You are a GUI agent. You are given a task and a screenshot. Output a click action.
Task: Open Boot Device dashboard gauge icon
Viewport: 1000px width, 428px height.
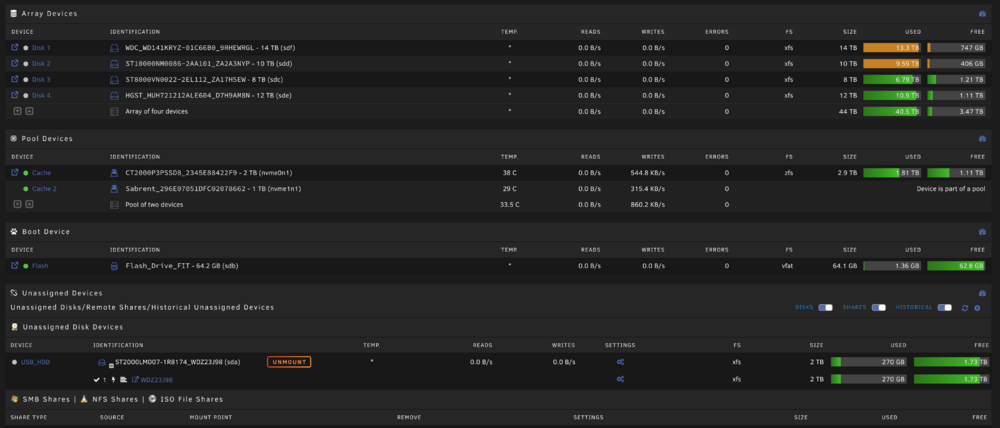(982, 232)
